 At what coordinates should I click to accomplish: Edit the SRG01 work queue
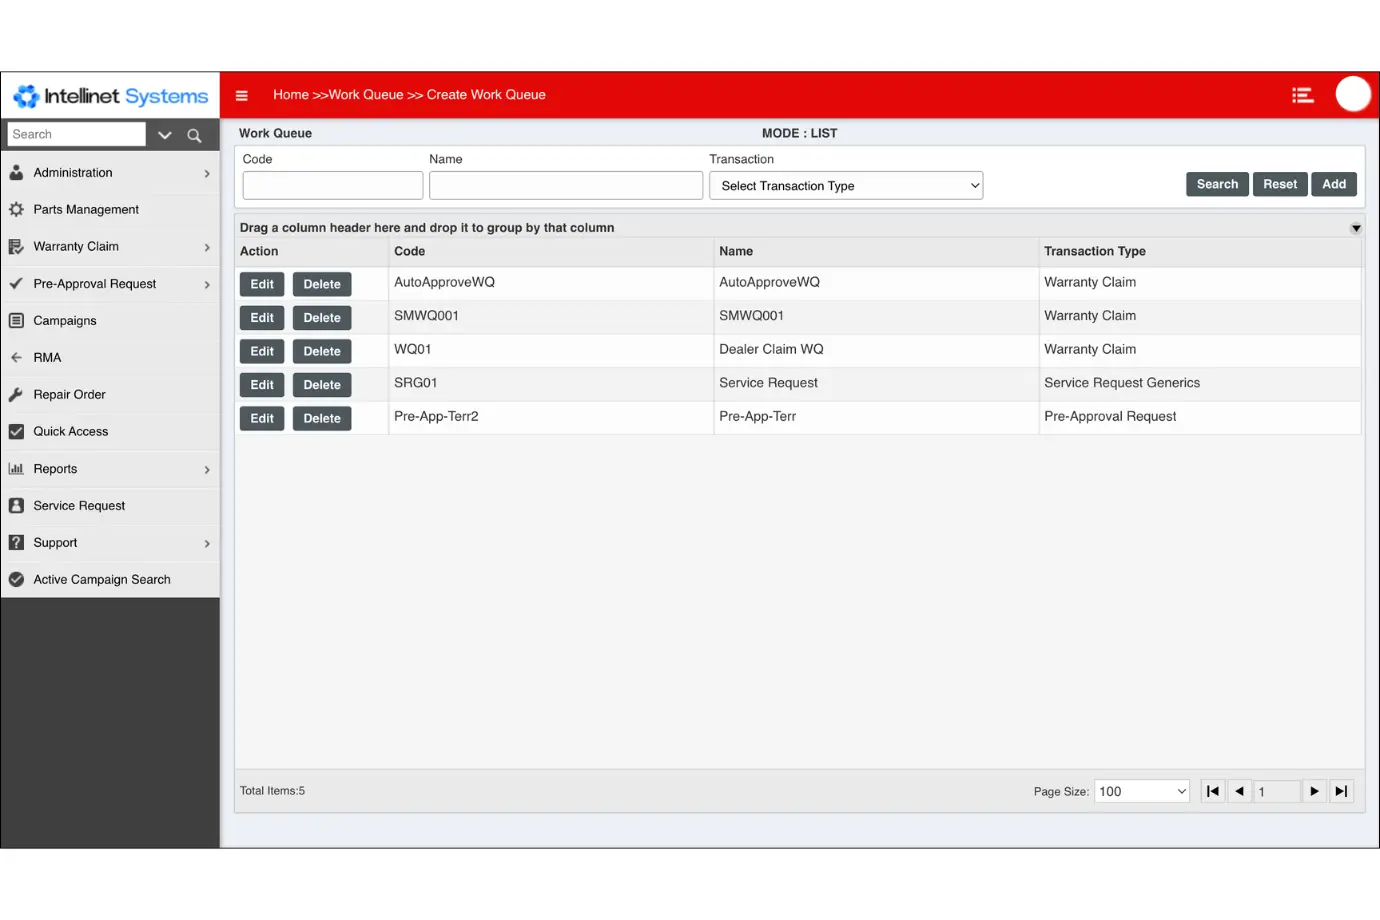262,385
